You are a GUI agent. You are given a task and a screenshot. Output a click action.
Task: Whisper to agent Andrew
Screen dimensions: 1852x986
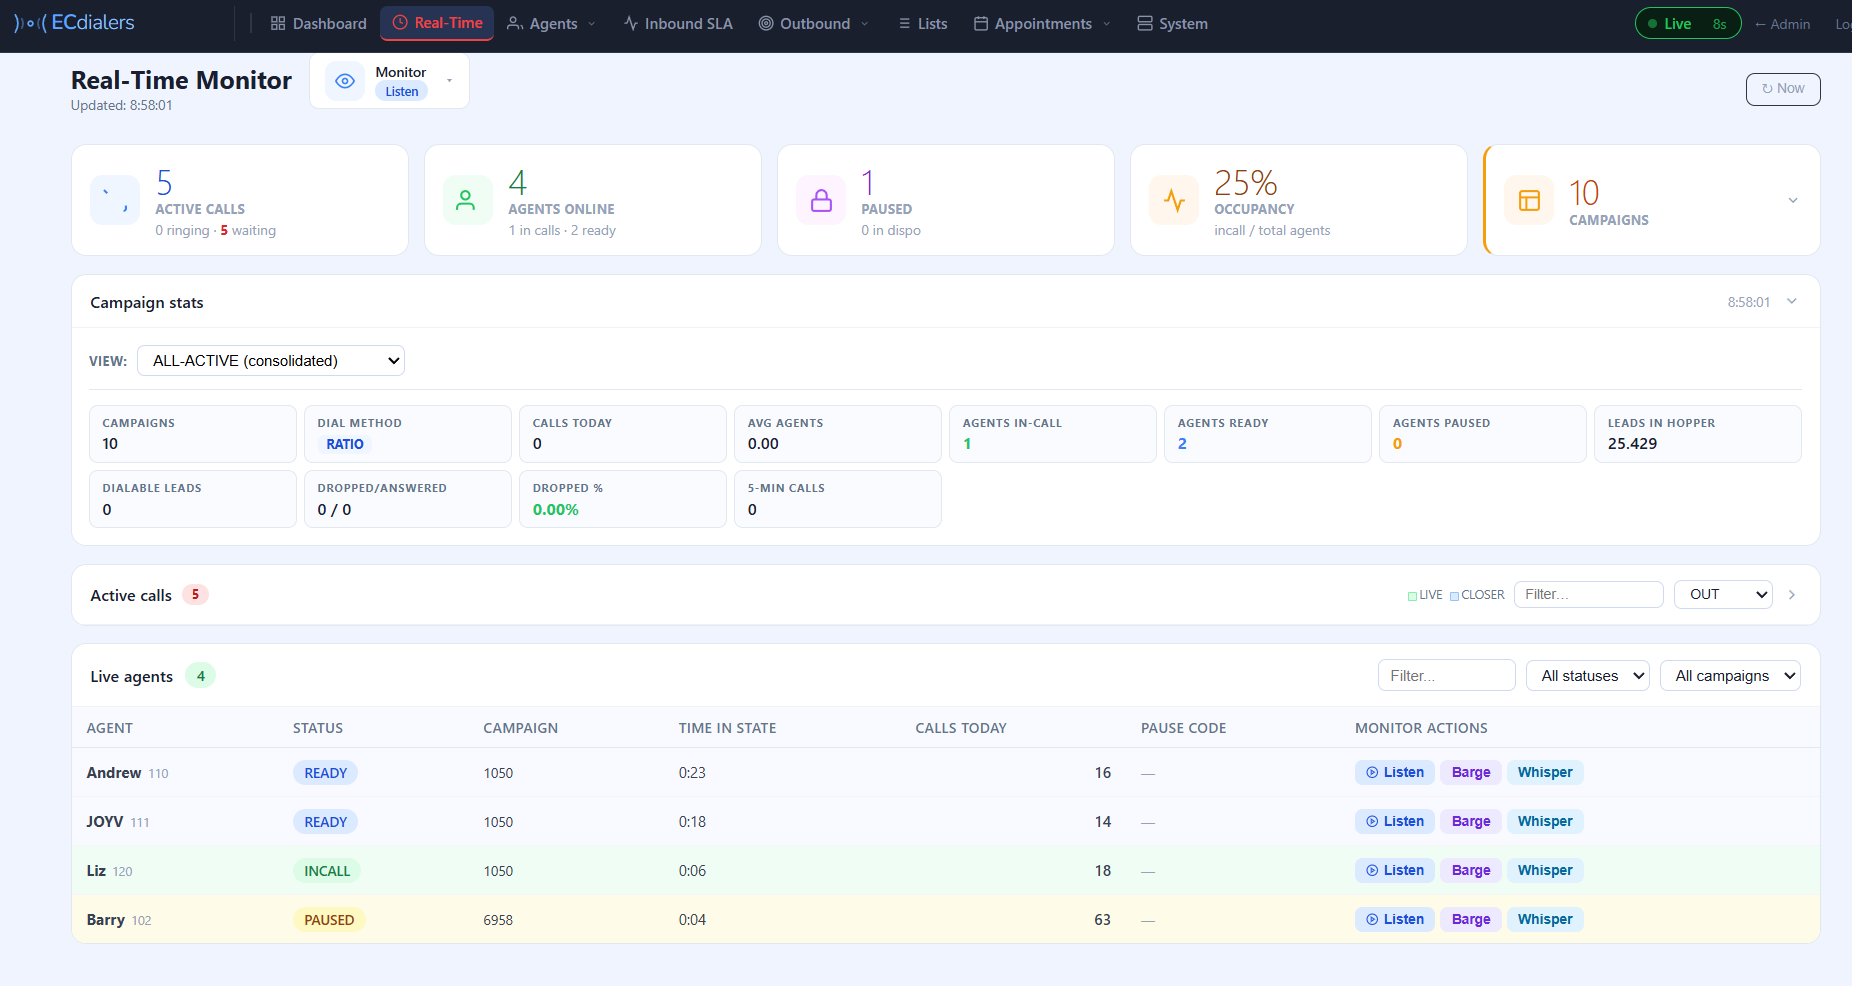pyautogui.click(x=1545, y=772)
